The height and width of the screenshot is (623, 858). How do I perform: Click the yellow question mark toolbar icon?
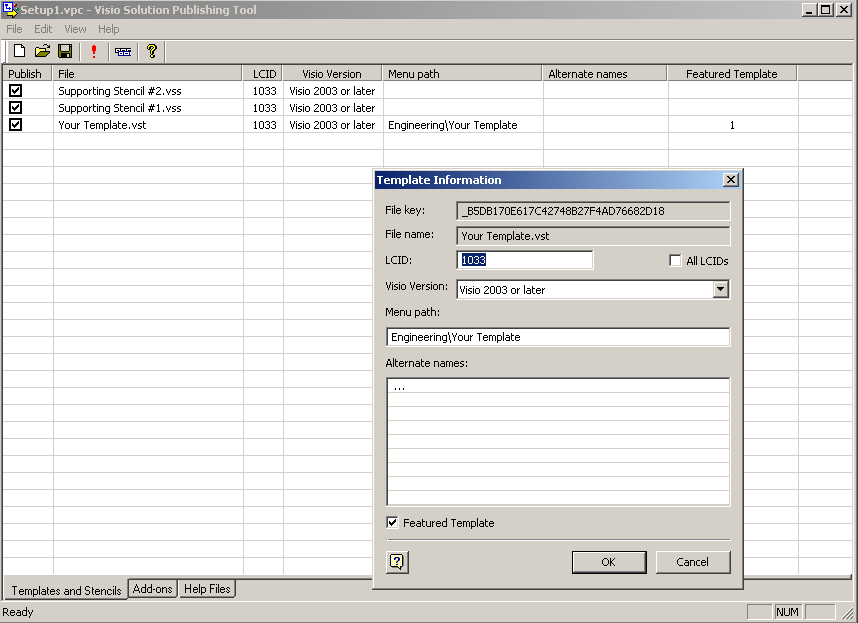tap(152, 51)
